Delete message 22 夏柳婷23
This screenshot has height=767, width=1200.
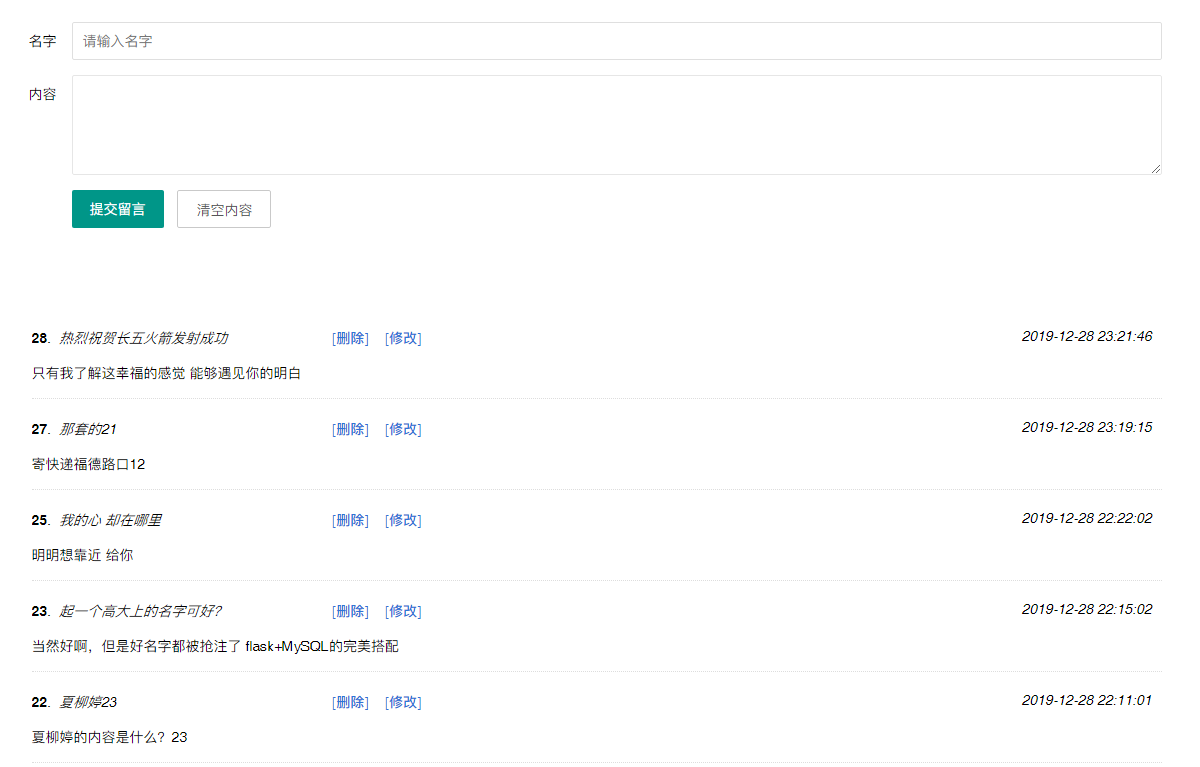click(350, 702)
